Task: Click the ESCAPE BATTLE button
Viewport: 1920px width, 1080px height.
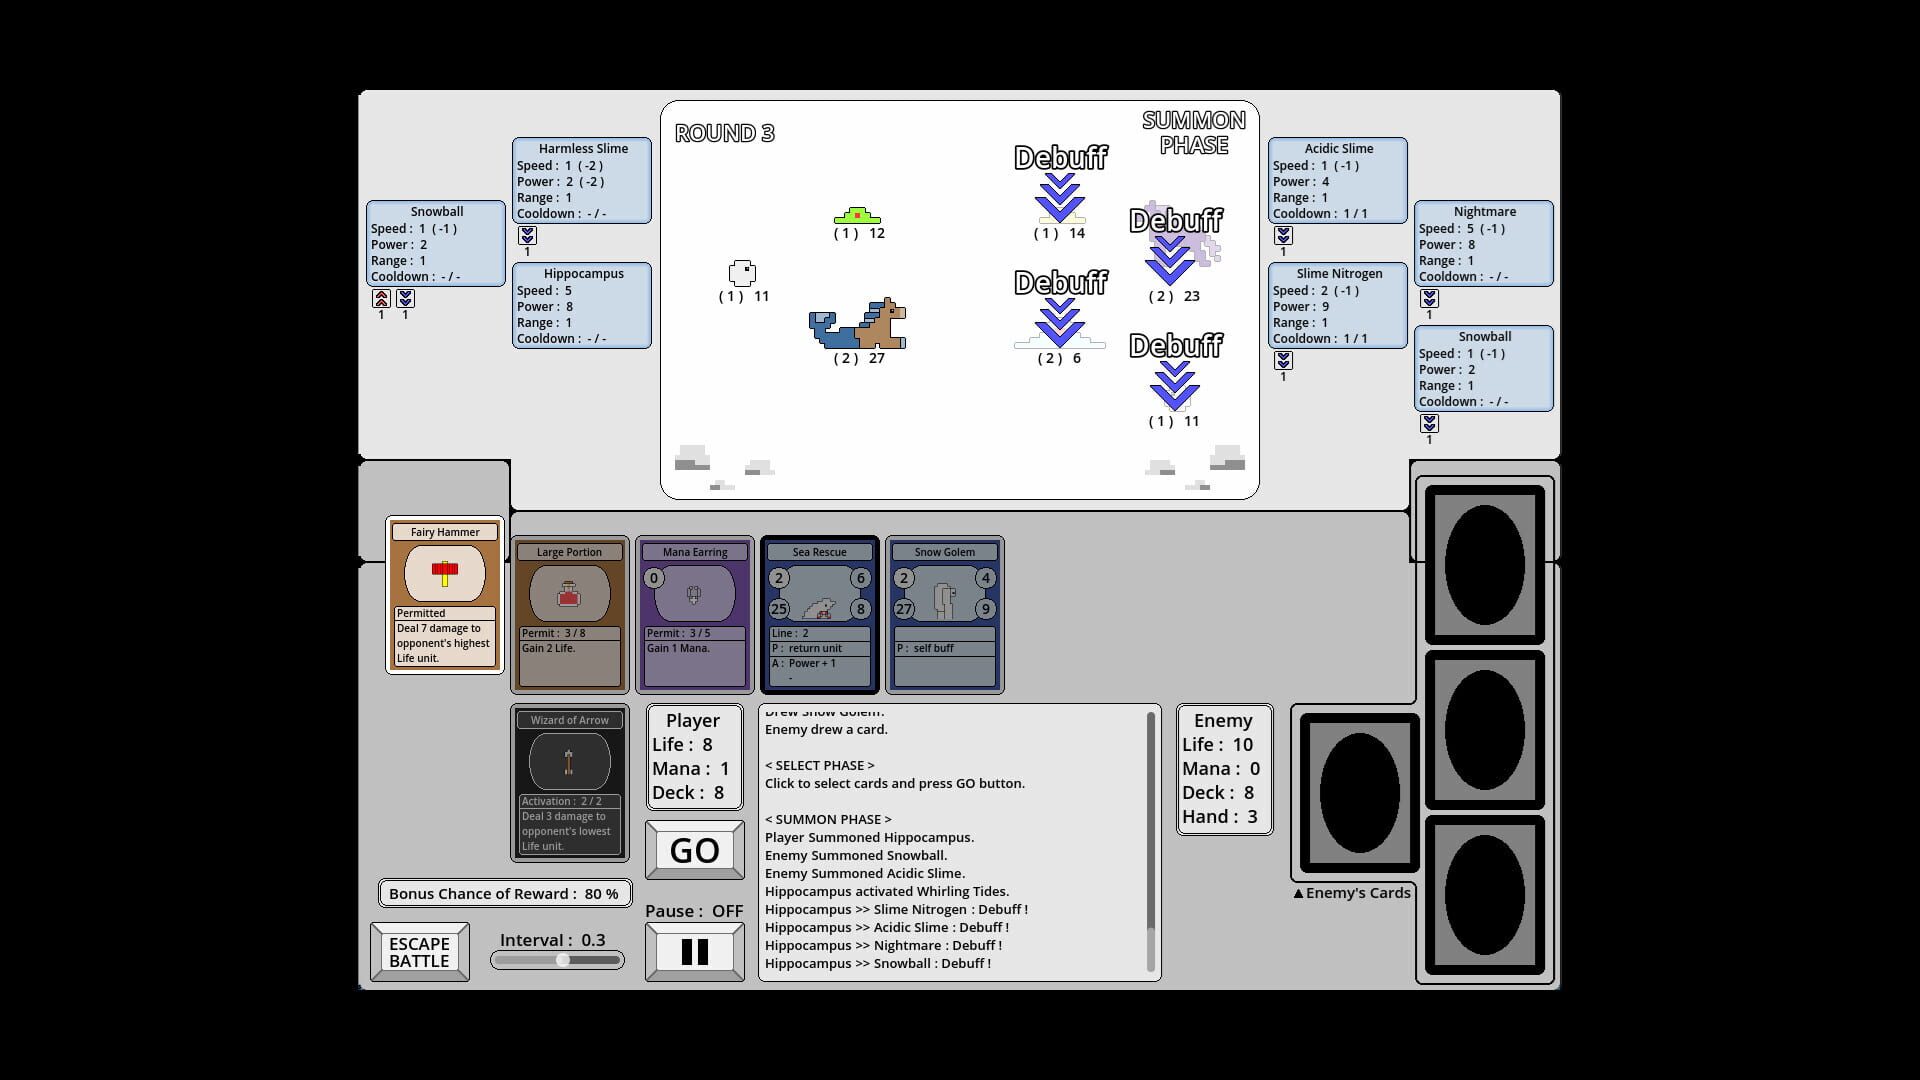Action: (419, 951)
